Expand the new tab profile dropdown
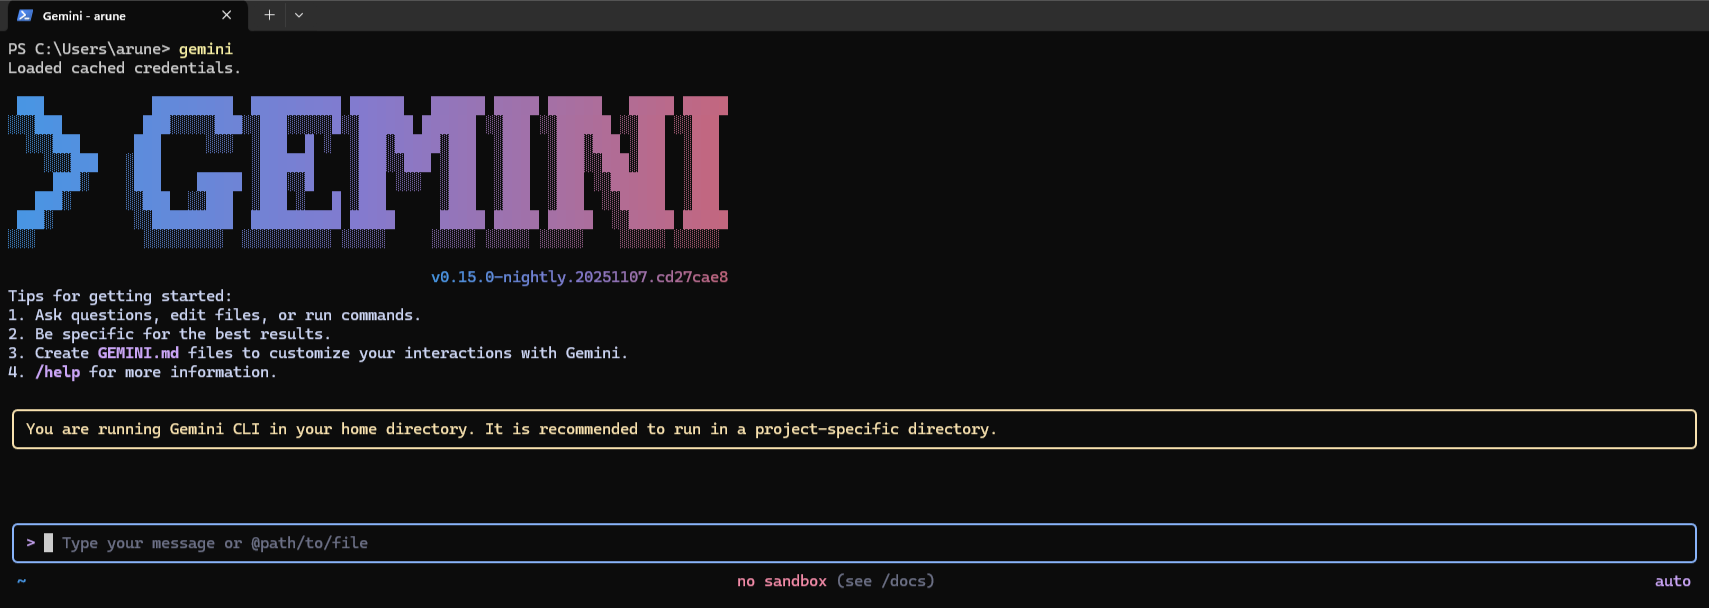 point(299,15)
